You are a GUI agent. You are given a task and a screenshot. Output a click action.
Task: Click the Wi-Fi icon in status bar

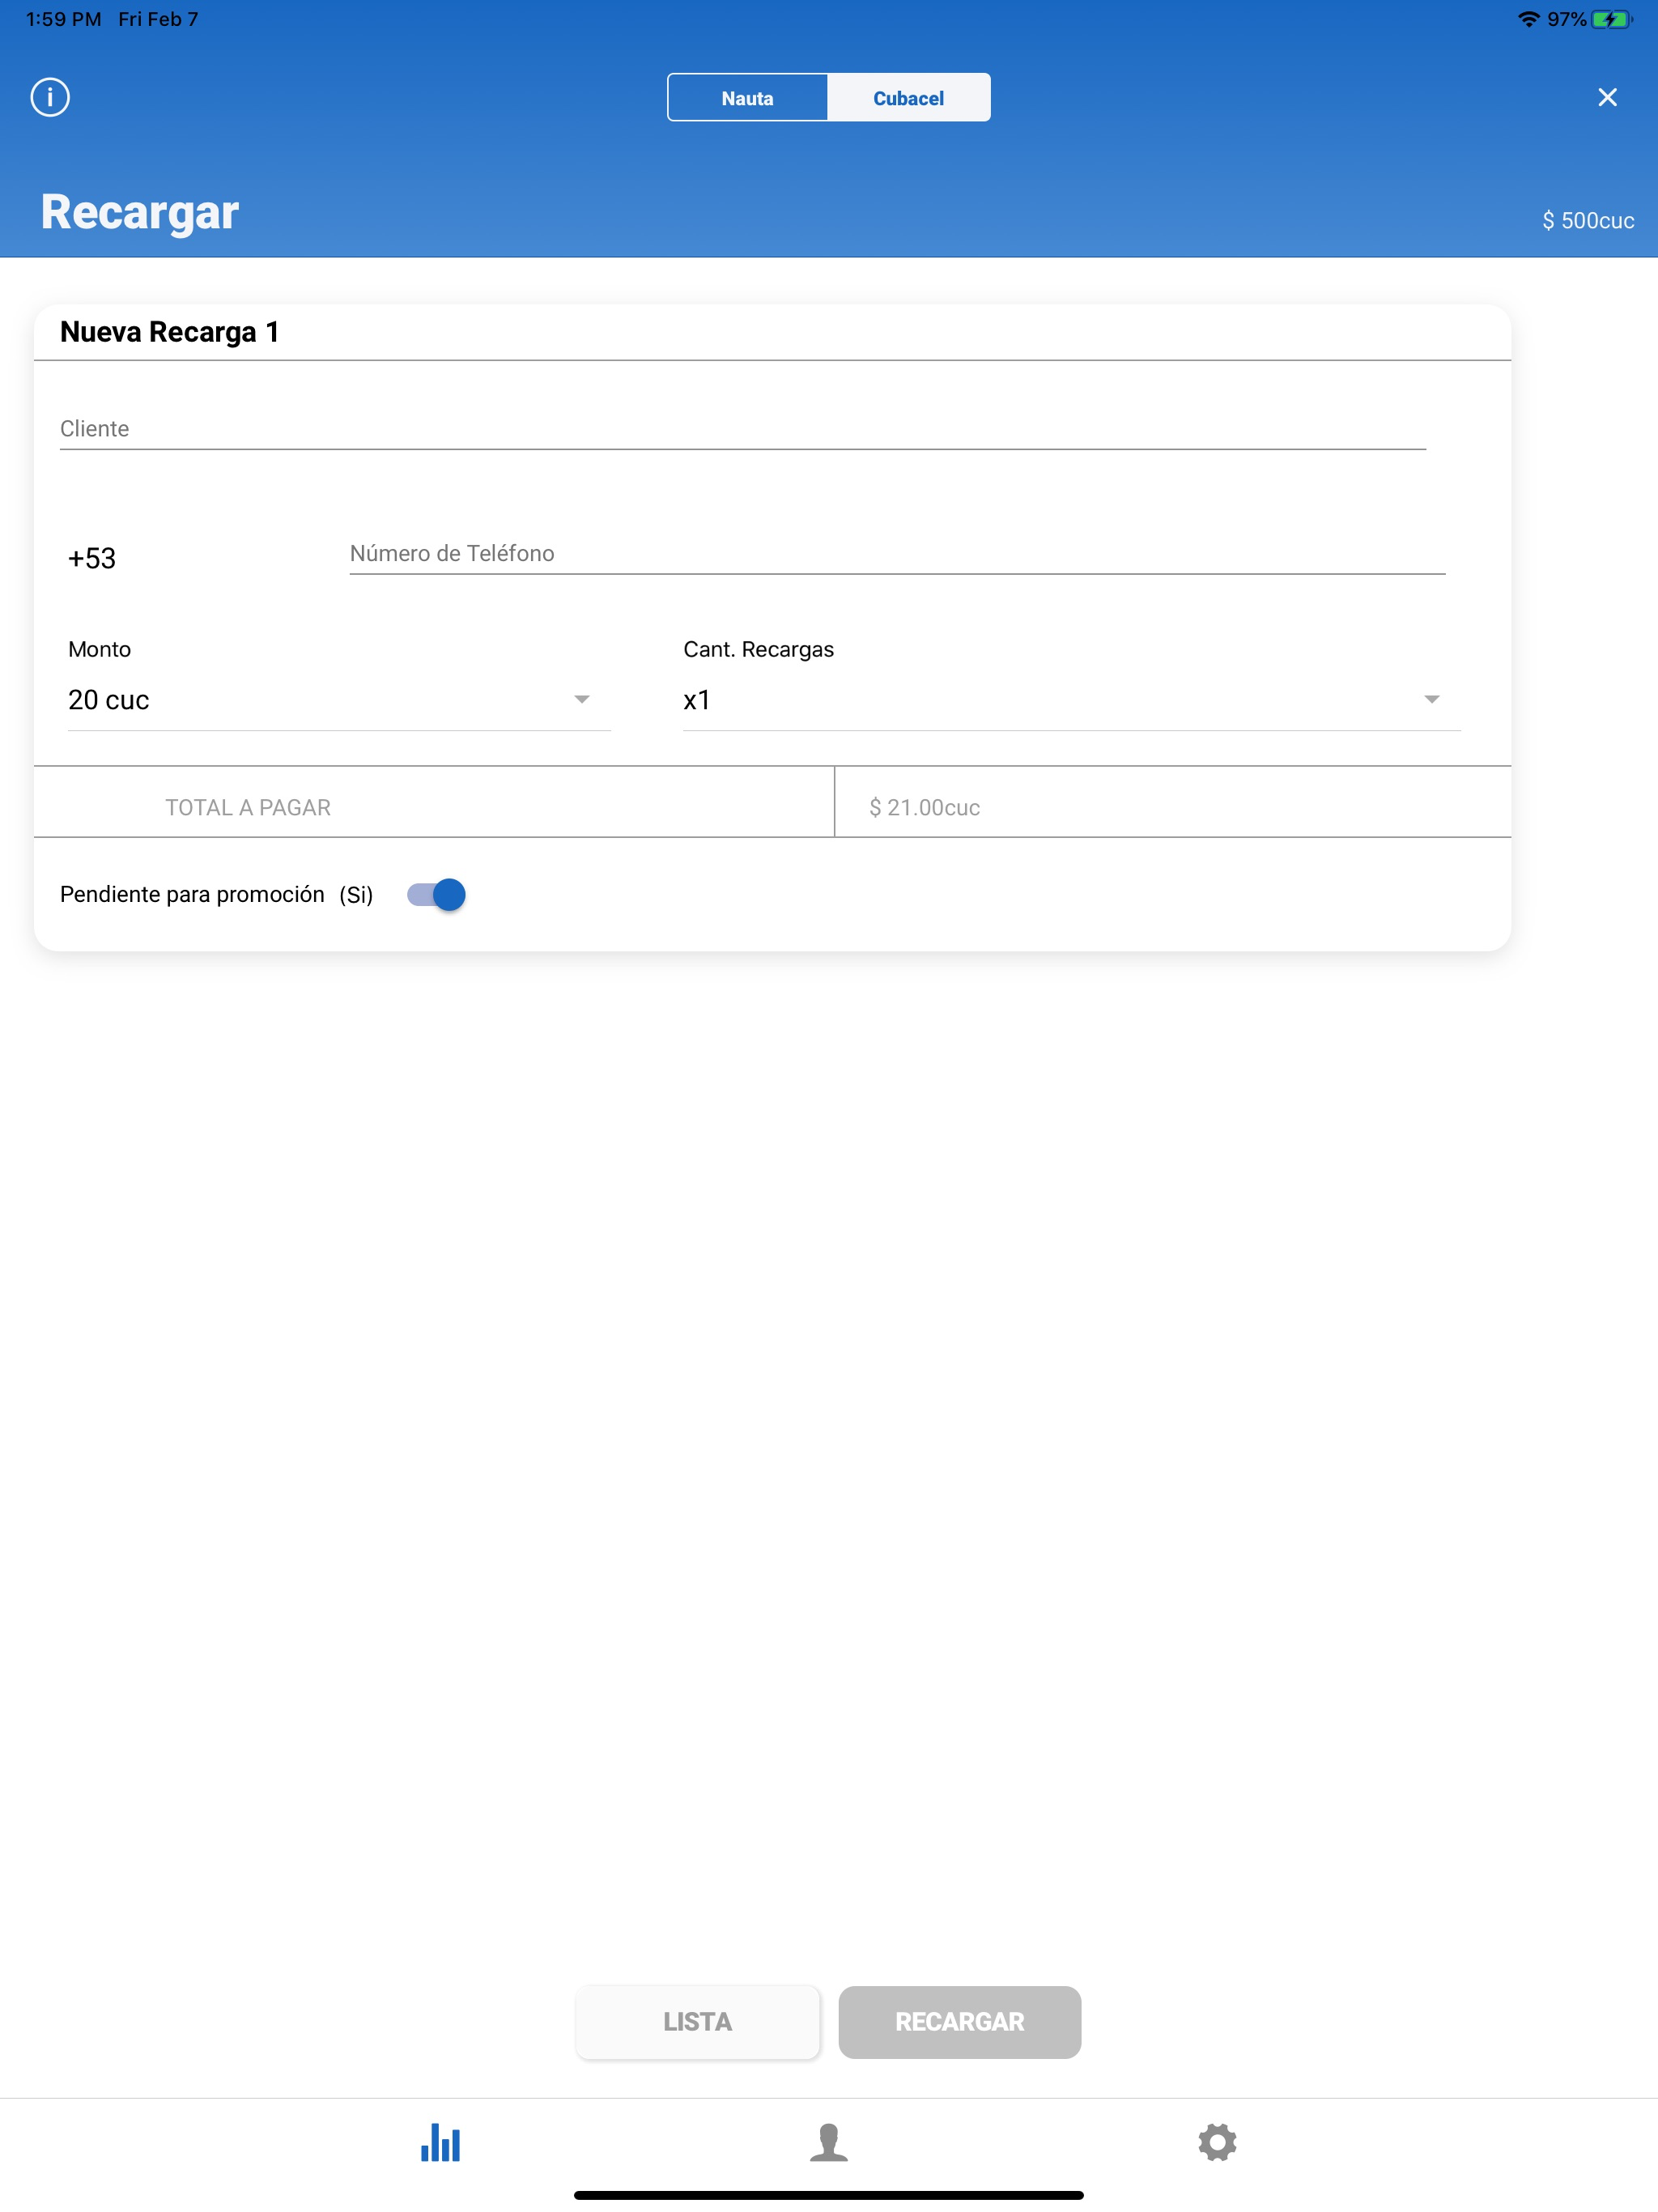click(x=1528, y=19)
